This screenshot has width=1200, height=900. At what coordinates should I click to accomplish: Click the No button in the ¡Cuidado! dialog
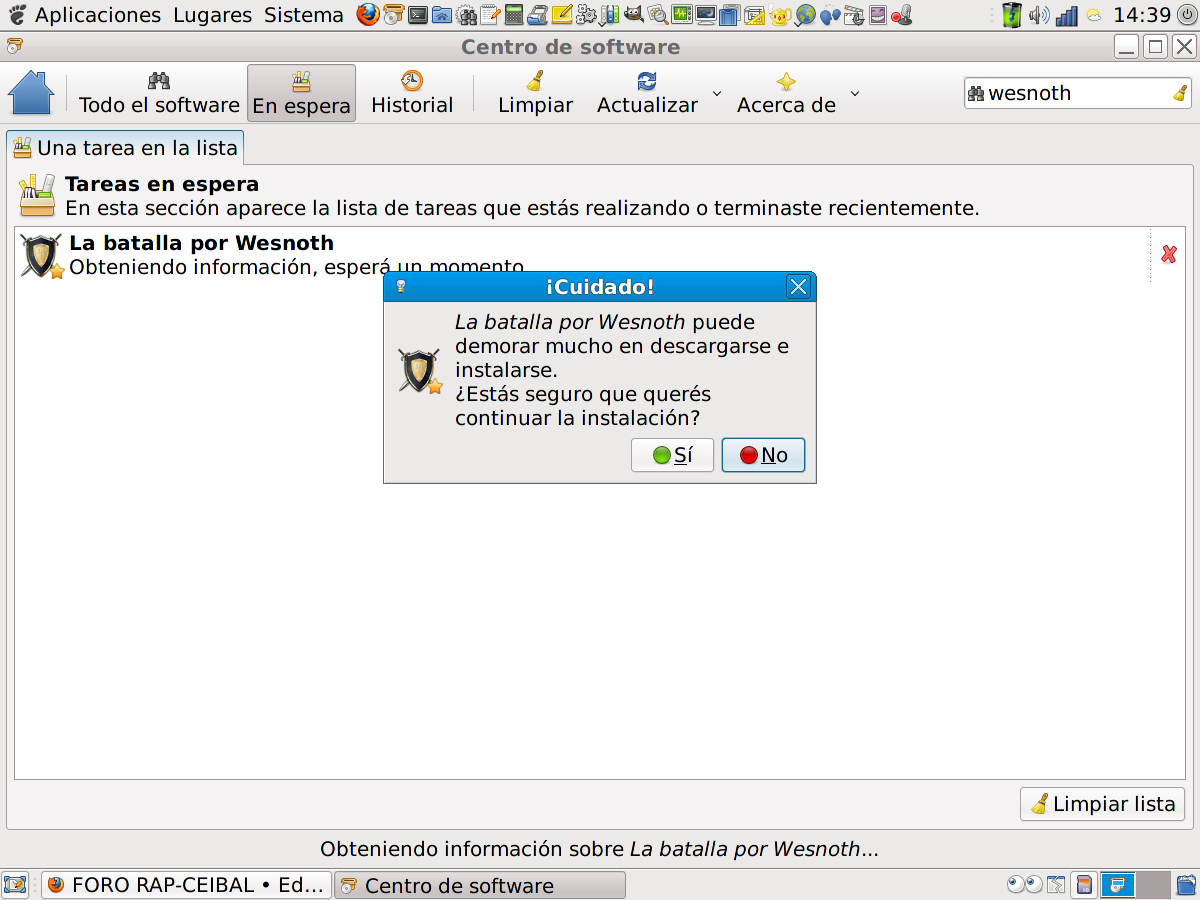(763, 455)
